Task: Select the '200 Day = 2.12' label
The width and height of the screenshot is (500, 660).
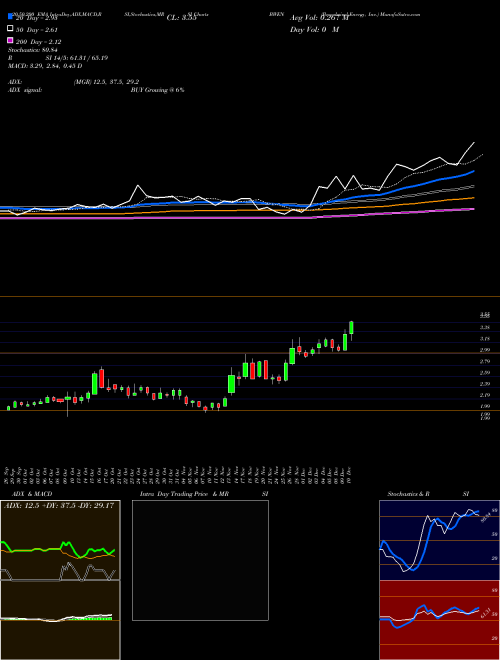Action: pos(38,42)
